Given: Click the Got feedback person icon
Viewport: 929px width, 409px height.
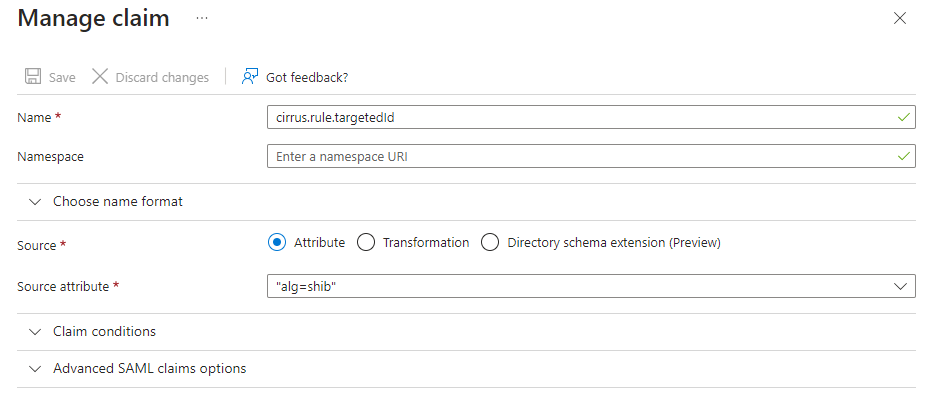Looking at the screenshot, I should tap(250, 77).
